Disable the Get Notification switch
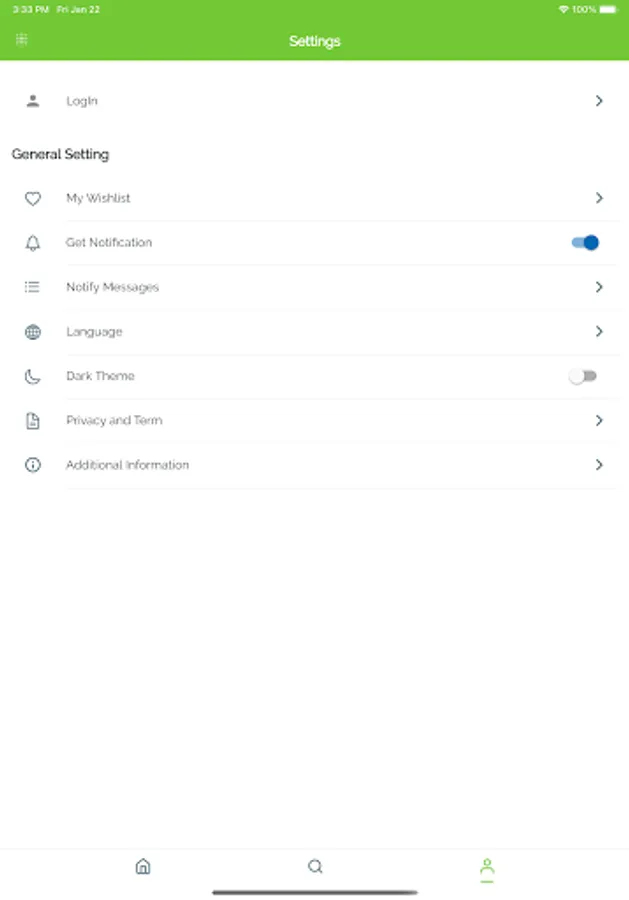Viewport: 629px width, 900px height. pos(585,242)
